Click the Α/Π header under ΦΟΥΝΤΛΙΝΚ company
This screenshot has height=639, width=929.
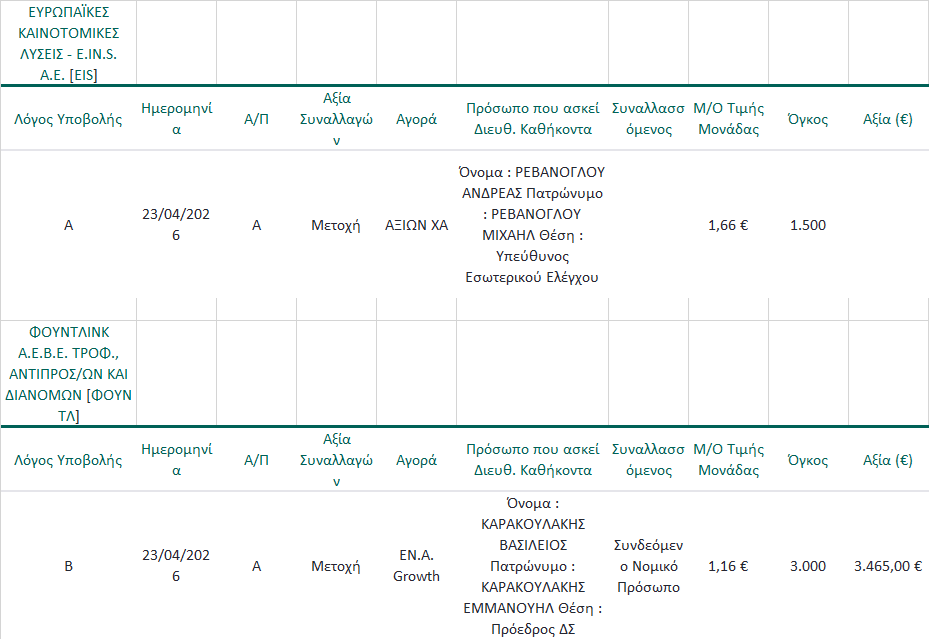pos(257,460)
